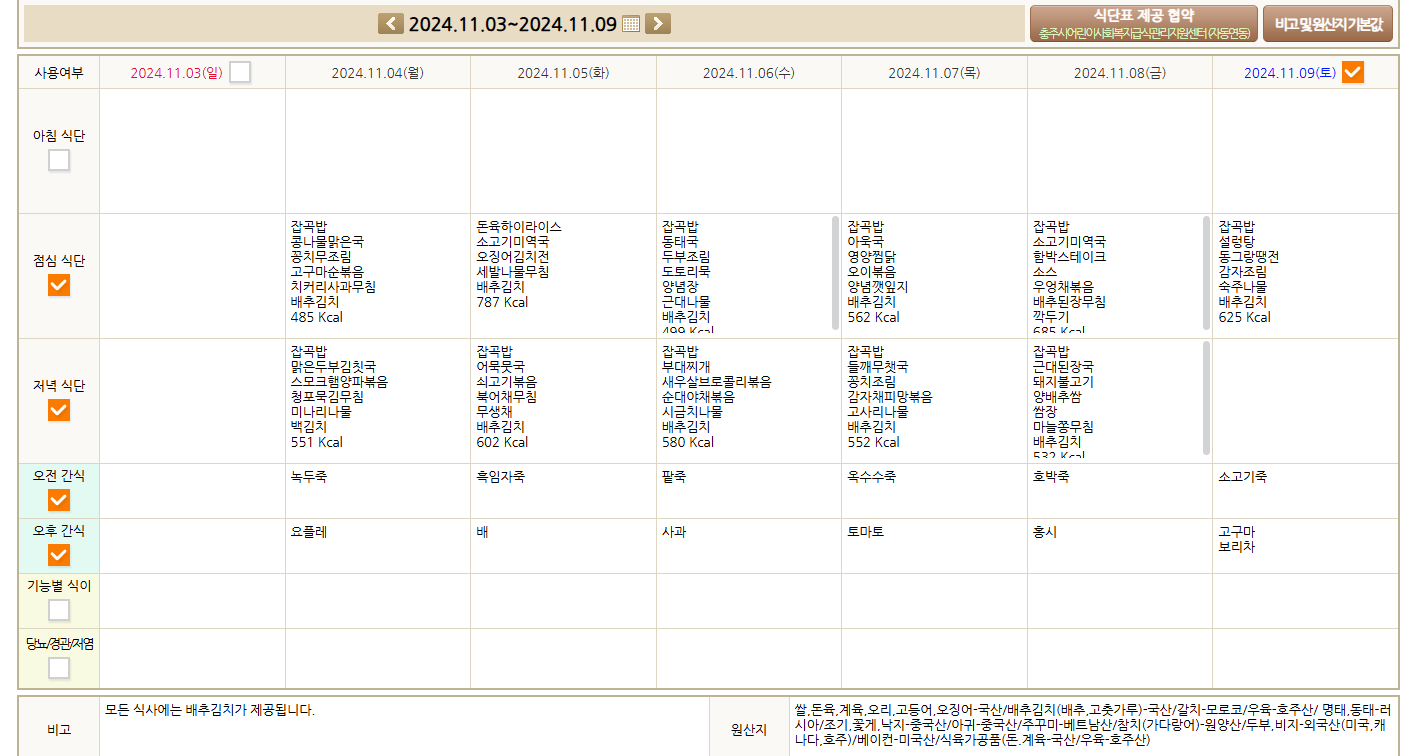Enable the 당뇨/경관/저염 checkbox
Image resolution: width=1409 pixels, height=756 pixels.
59,667
